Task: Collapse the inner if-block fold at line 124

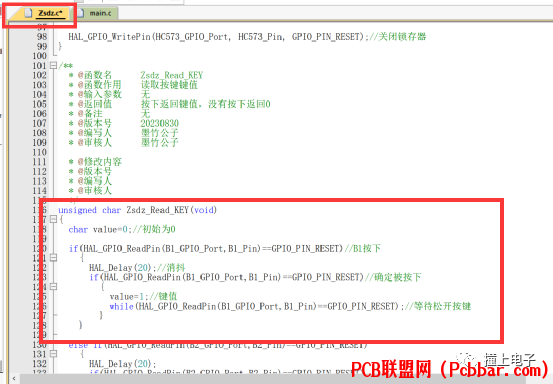Action: pyautogui.click(x=53, y=287)
